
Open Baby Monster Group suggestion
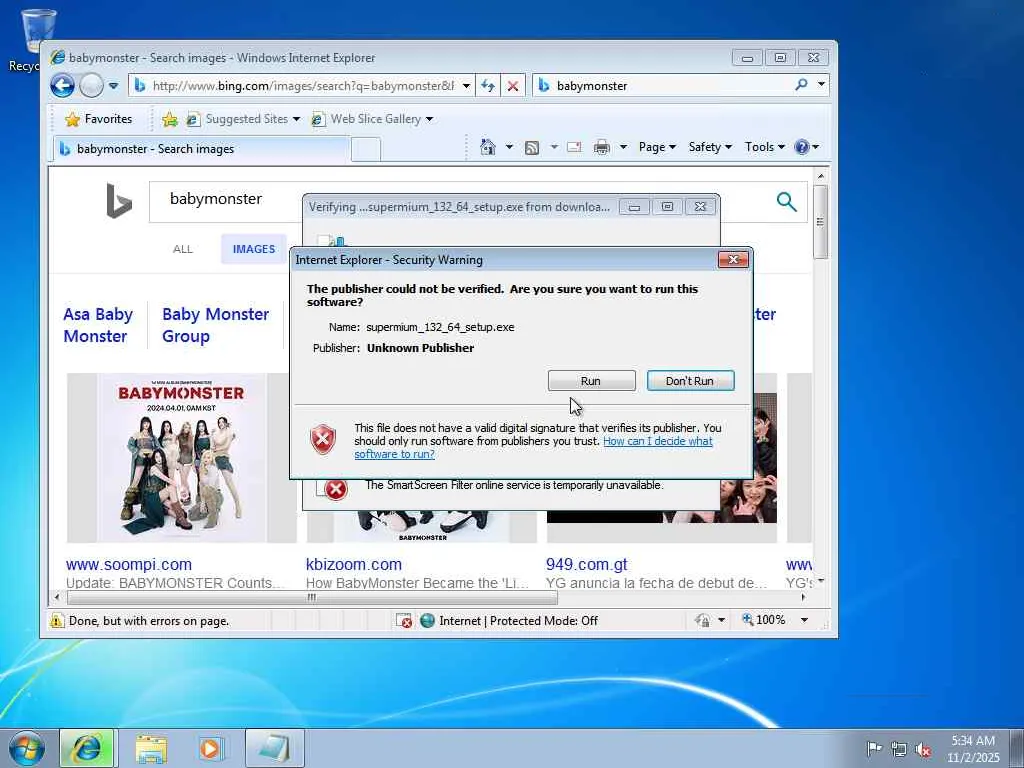click(x=215, y=325)
